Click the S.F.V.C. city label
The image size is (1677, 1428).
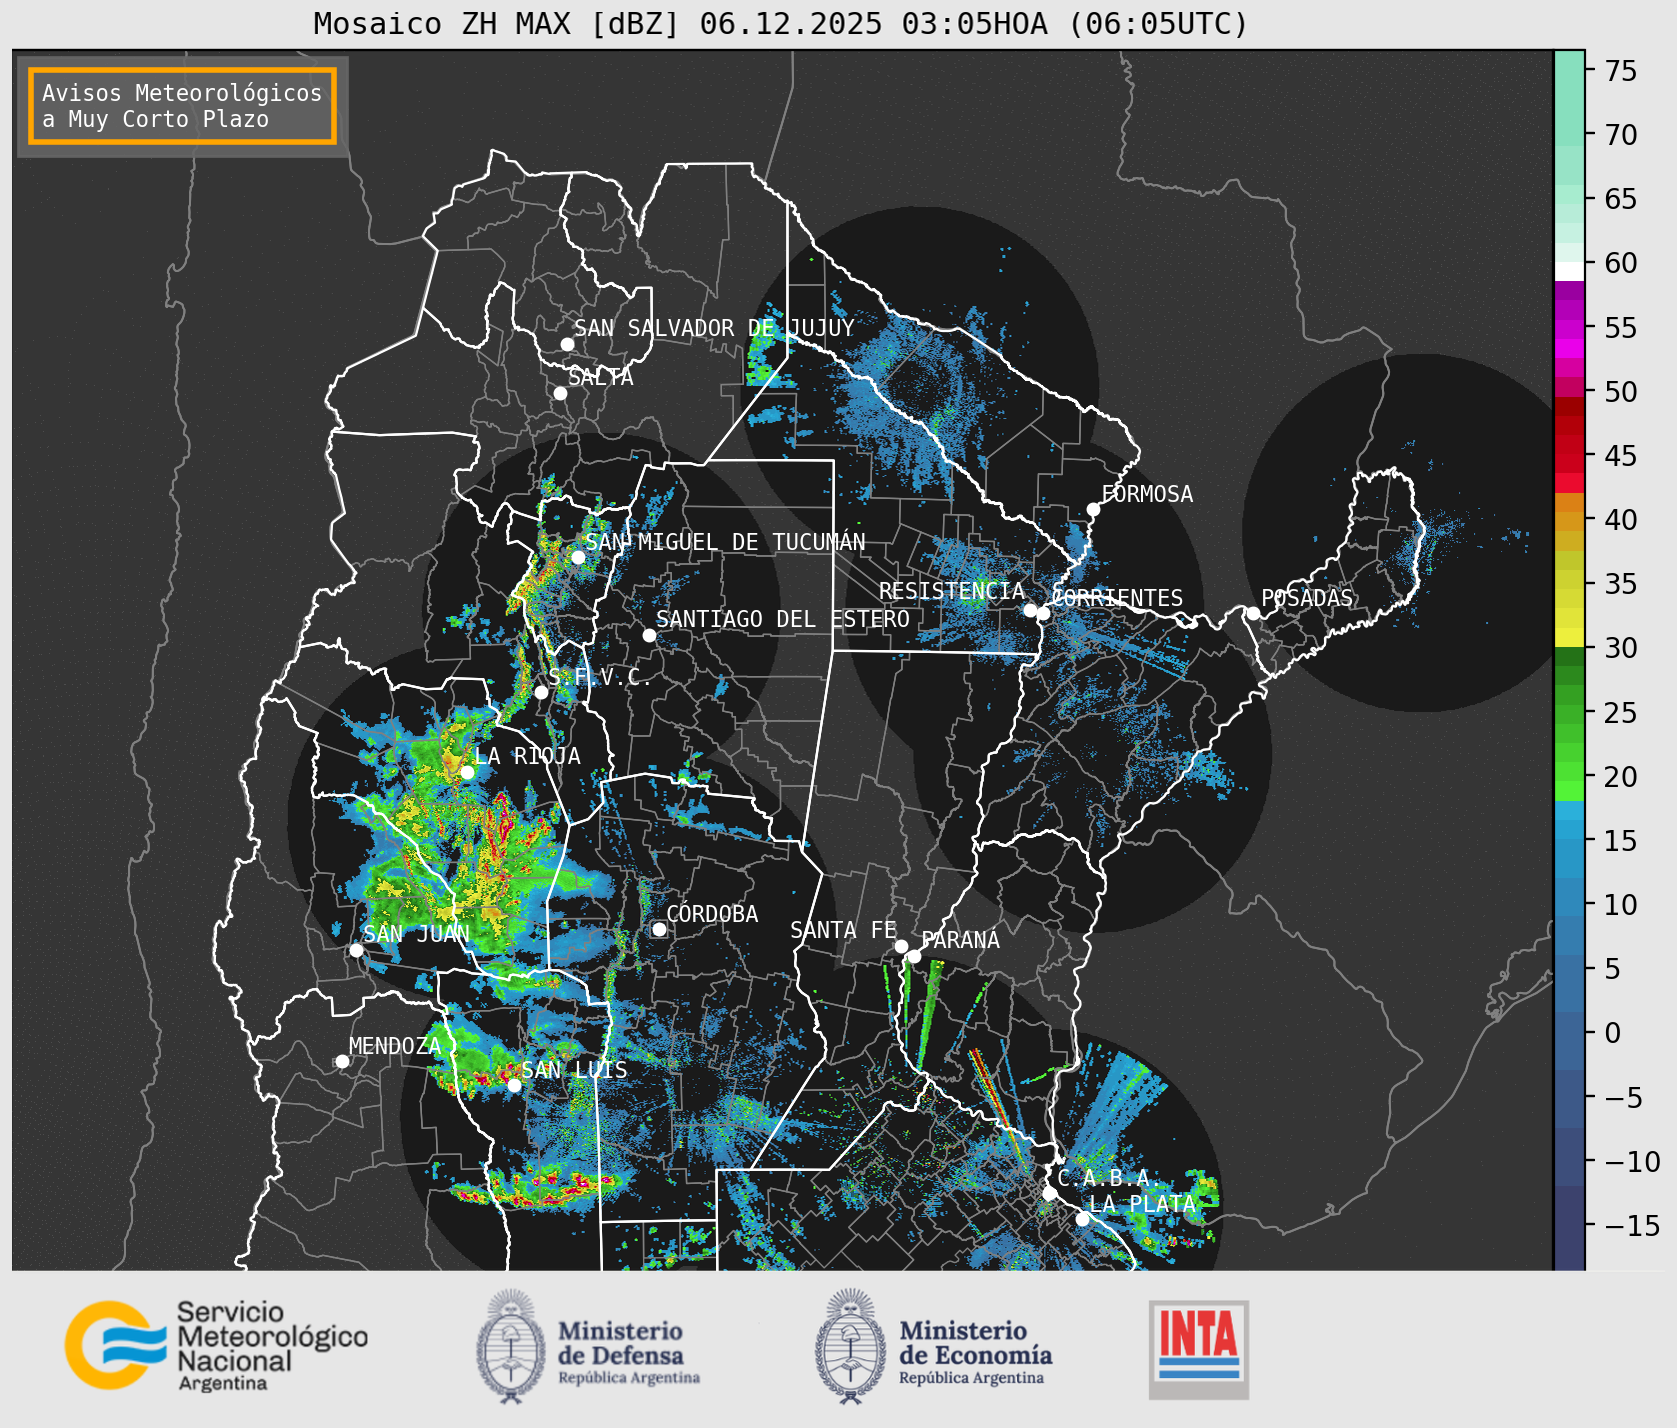600,677
